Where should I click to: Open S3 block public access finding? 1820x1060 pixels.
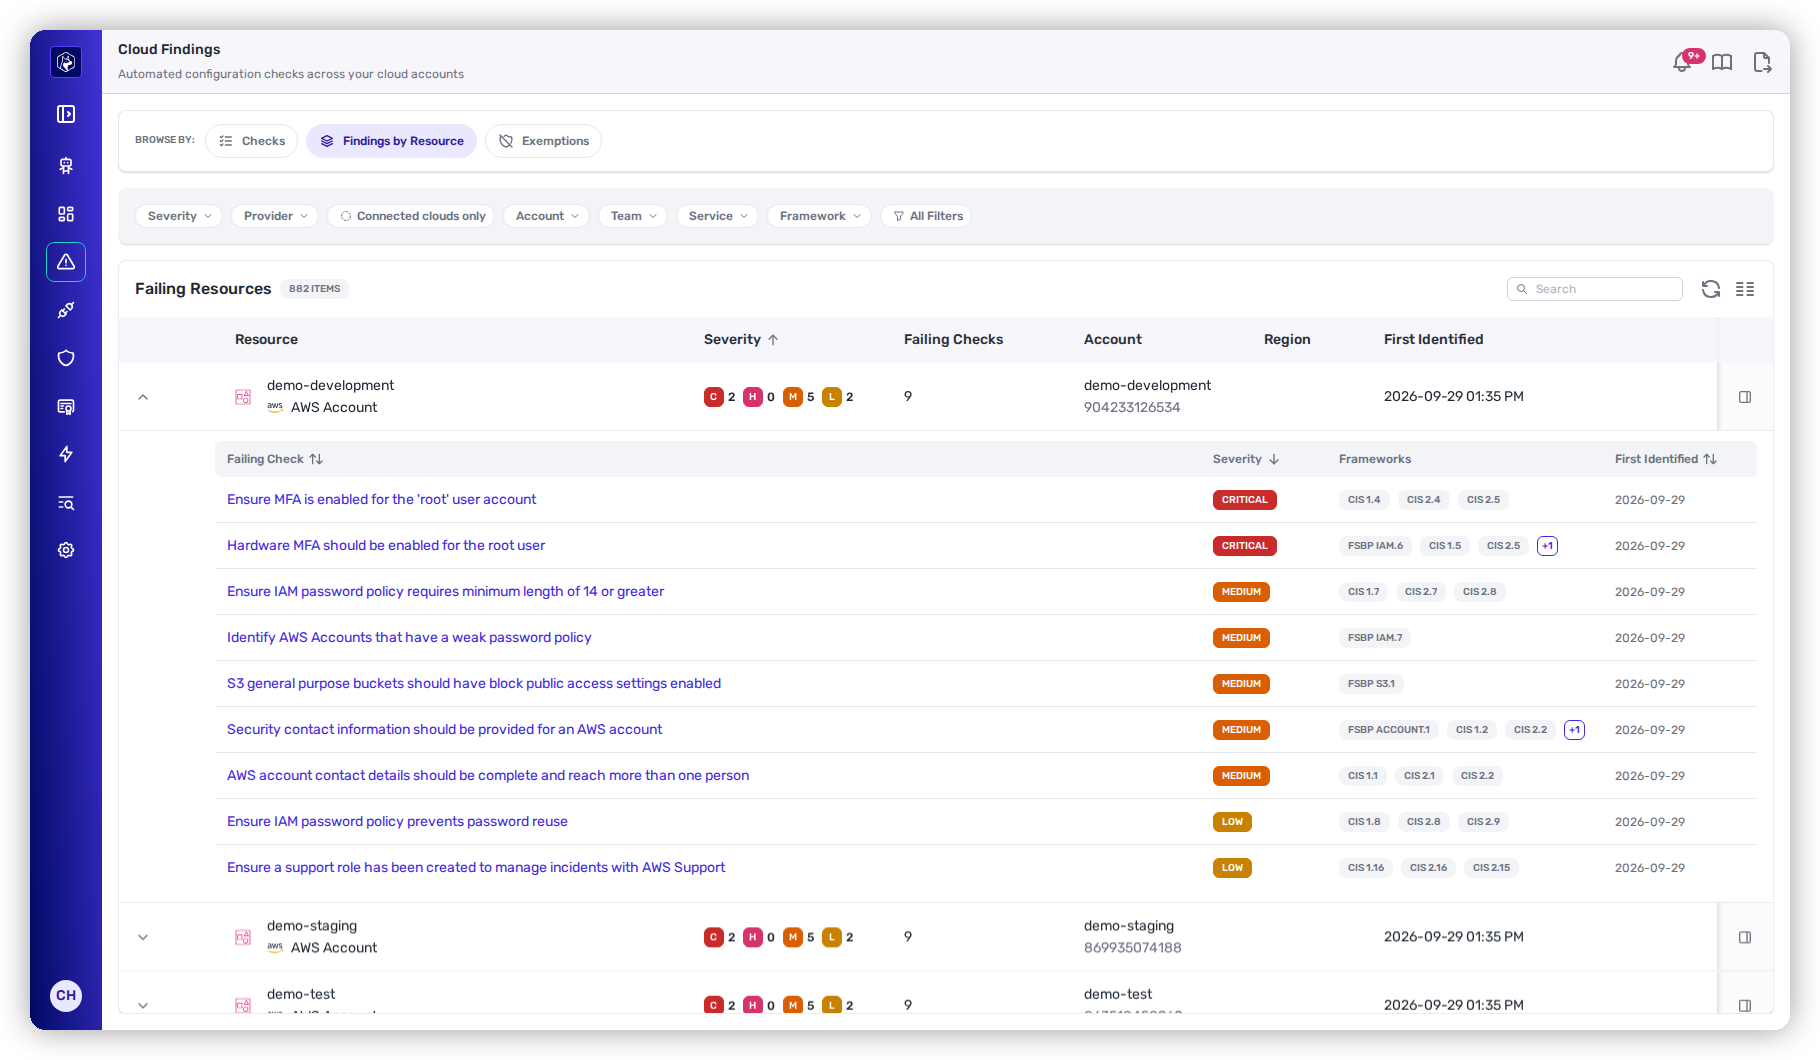point(474,683)
